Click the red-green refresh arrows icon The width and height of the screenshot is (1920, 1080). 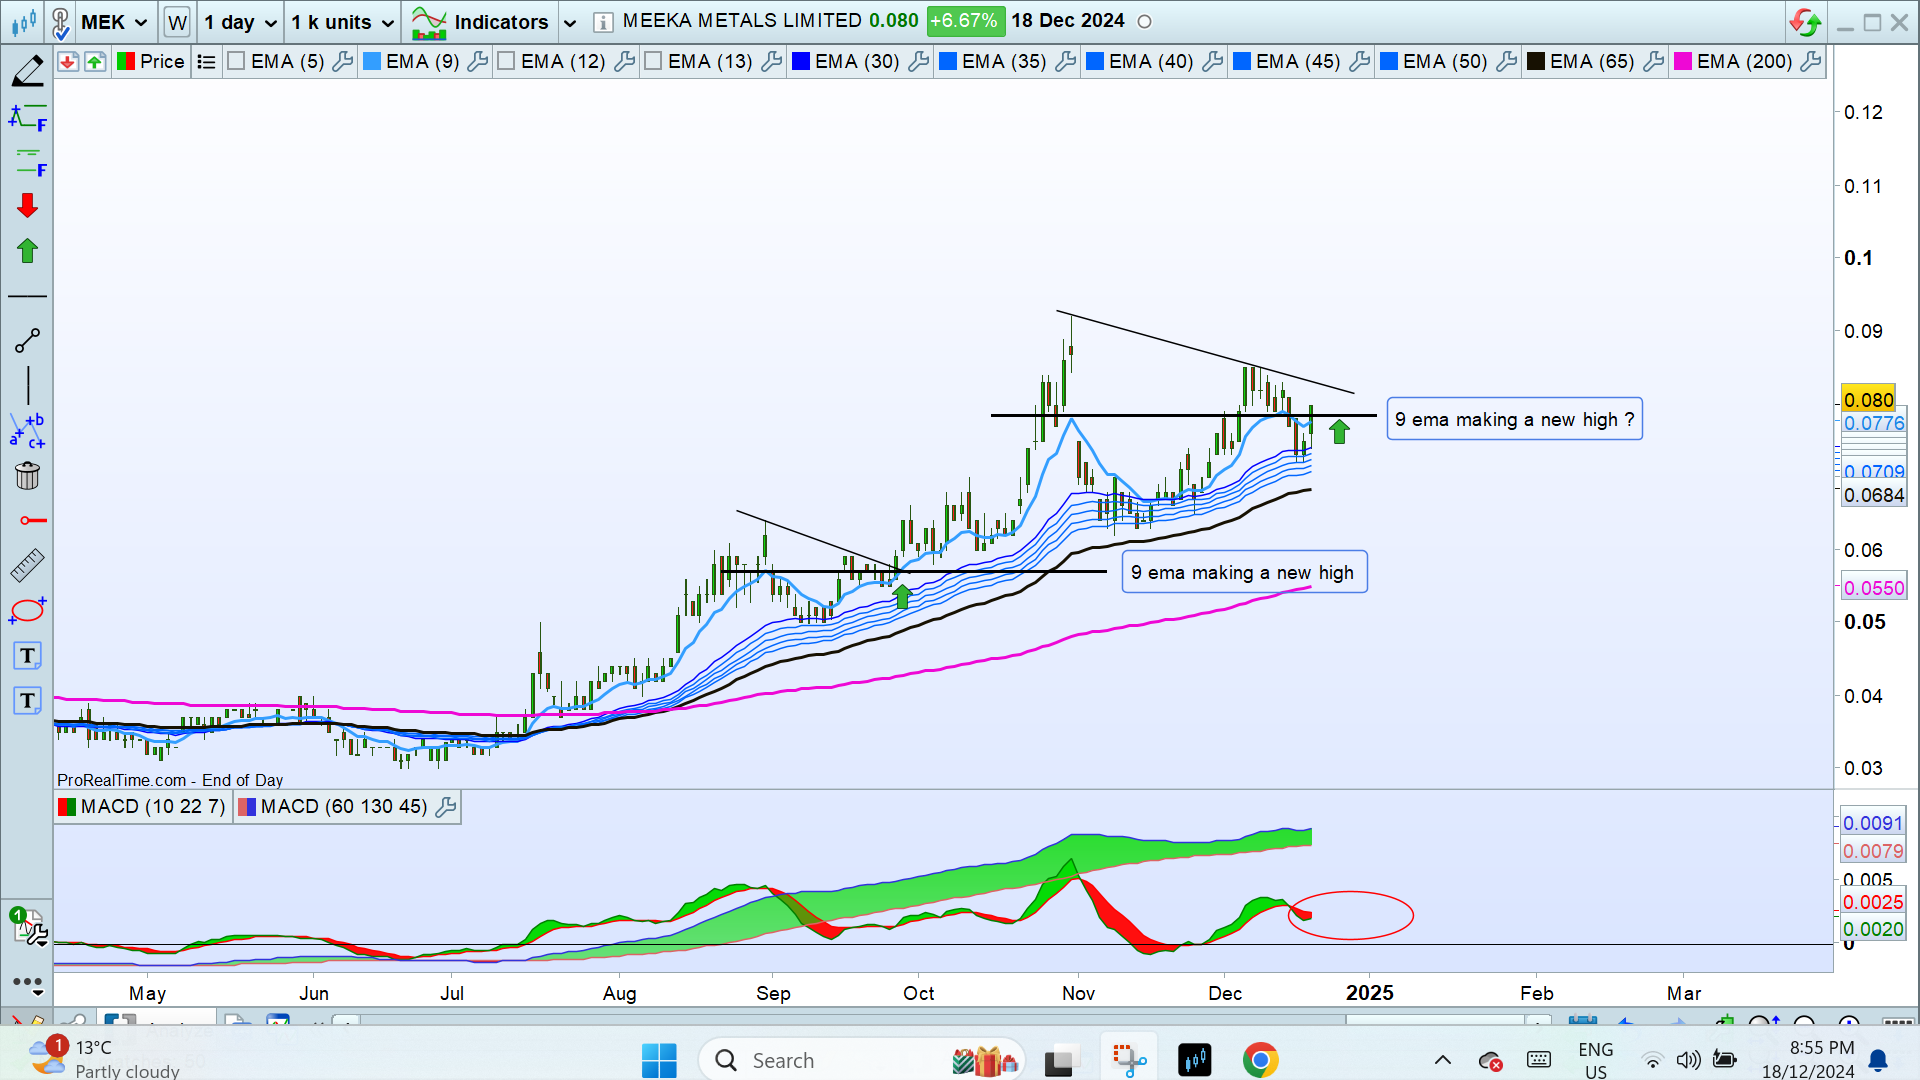pyautogui.click(x=1805, y=22)
